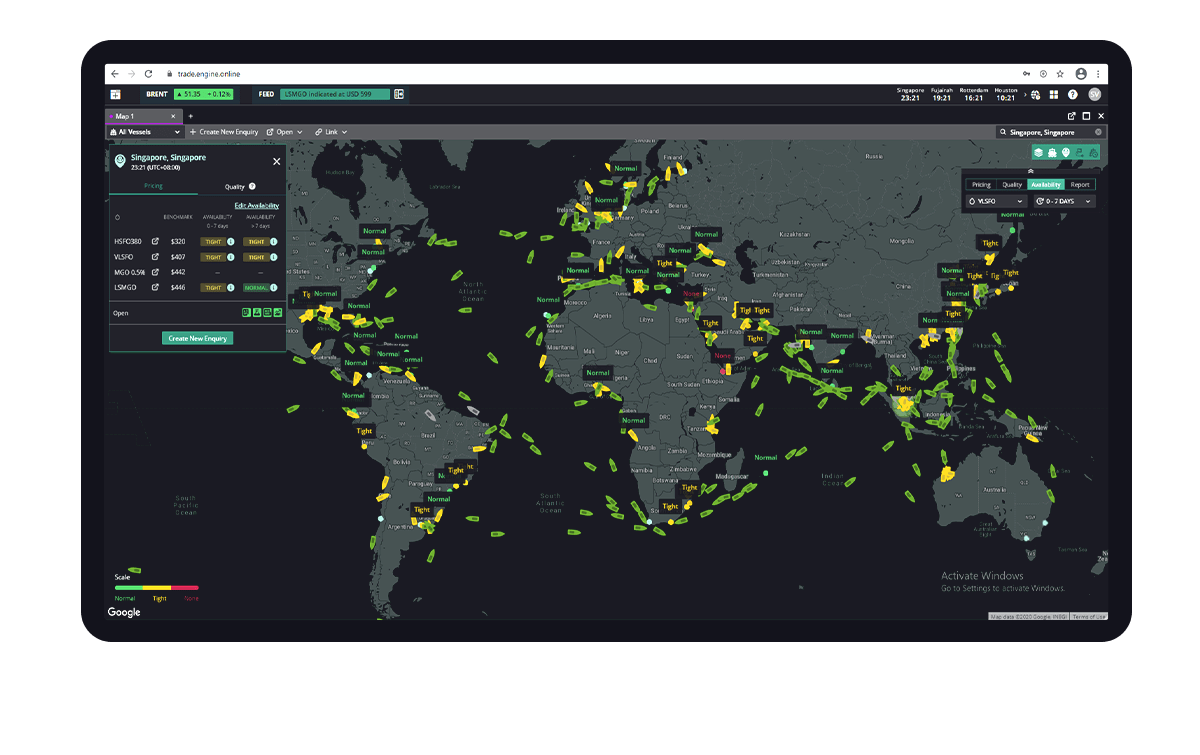Select the Availability map mode

tap(1046, 184)
